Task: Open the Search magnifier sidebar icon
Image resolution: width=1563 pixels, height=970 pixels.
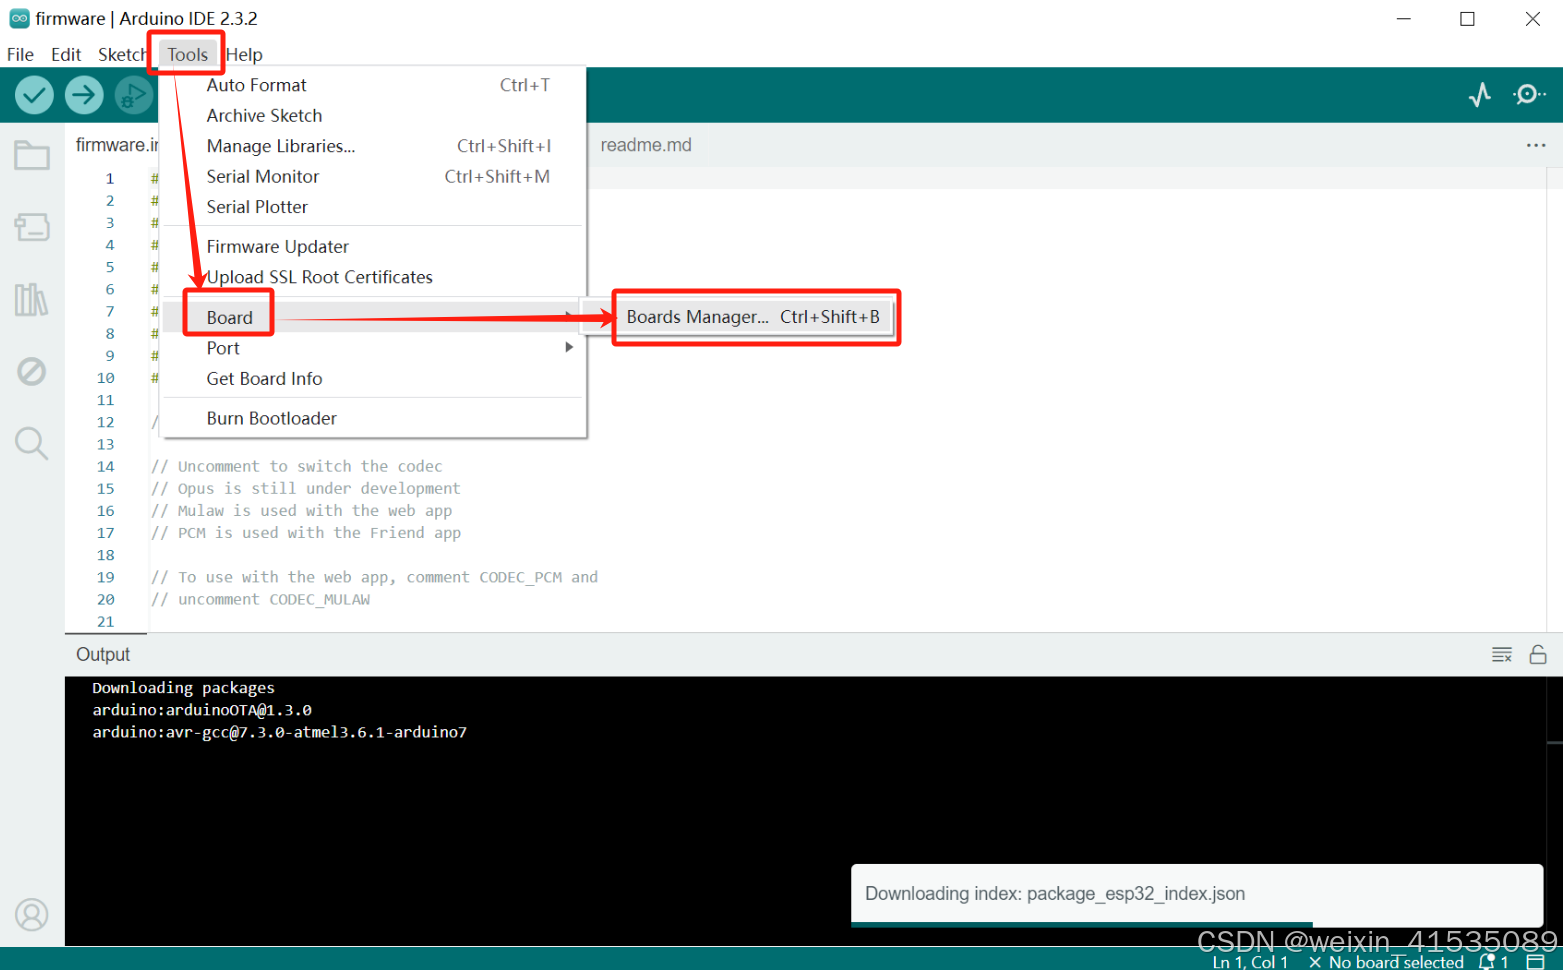Action: [x=32, y=443]
